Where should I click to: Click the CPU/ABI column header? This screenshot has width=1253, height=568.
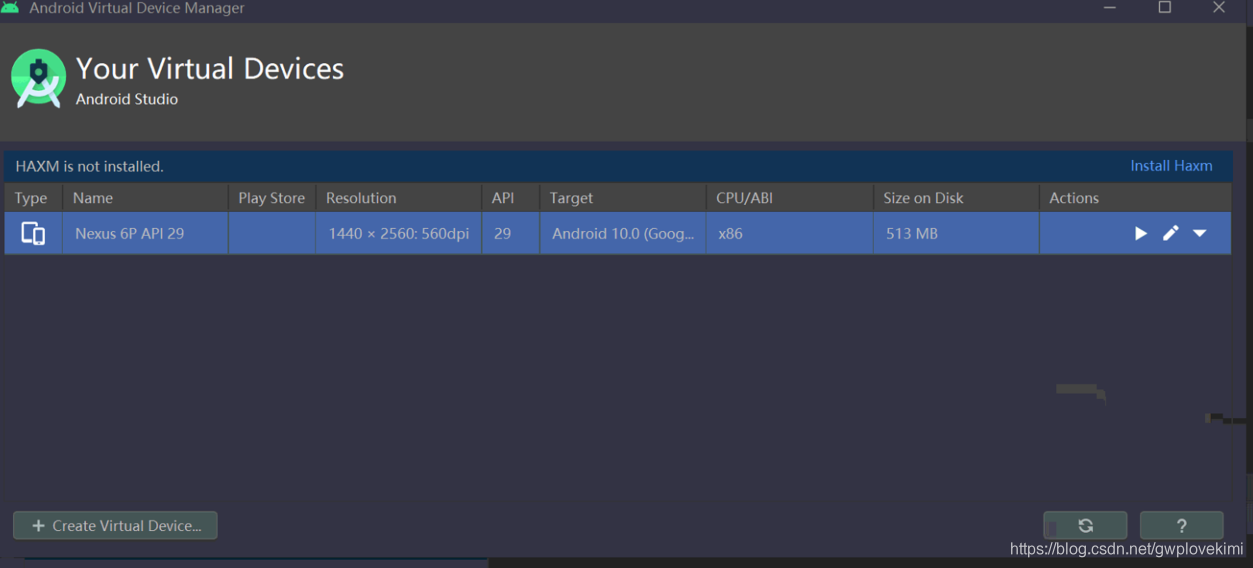[789, 198]
